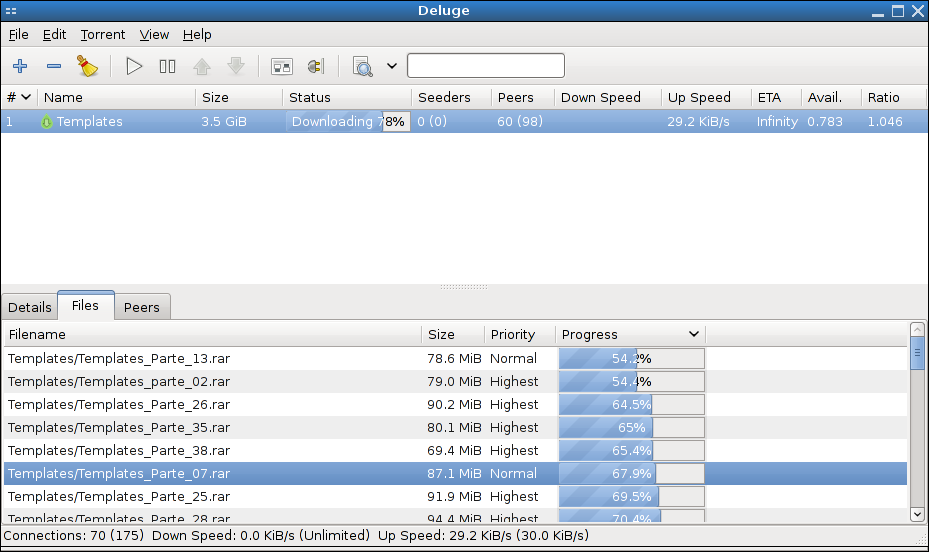Expand the search dropdown arrow in toolbar

click(392, 67)
